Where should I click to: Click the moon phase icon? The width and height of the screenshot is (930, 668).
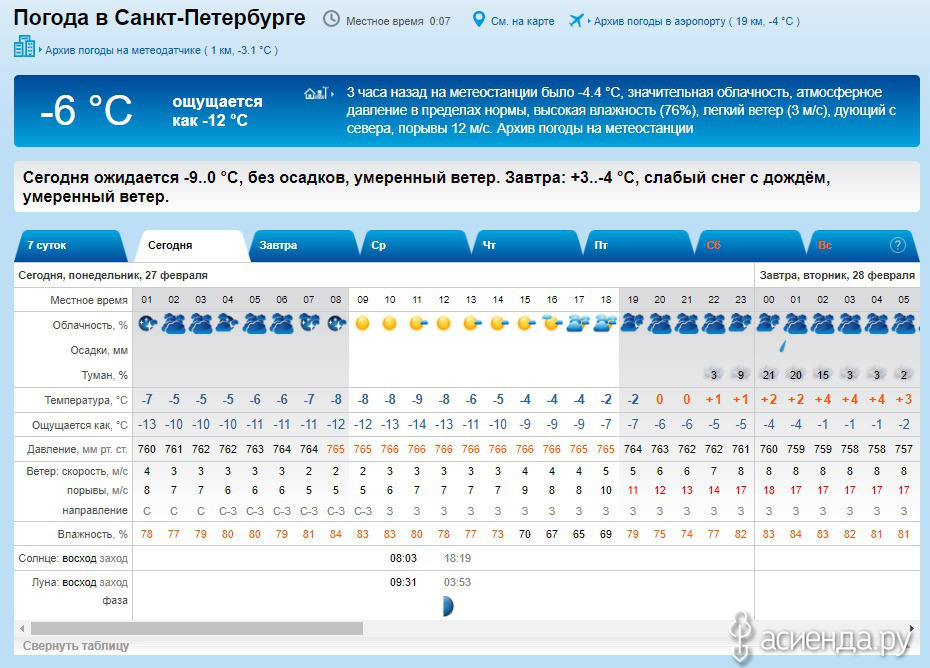tap(448, 606)
